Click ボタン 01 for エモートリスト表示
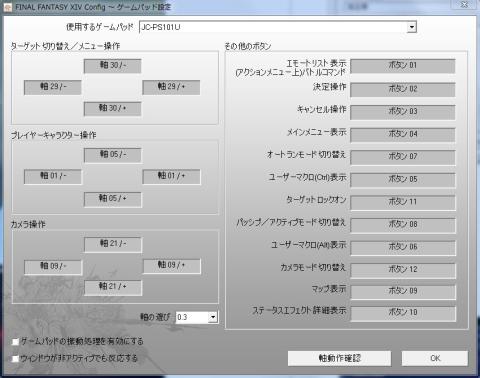The image size is (480, 378). (x=403, y=66)
